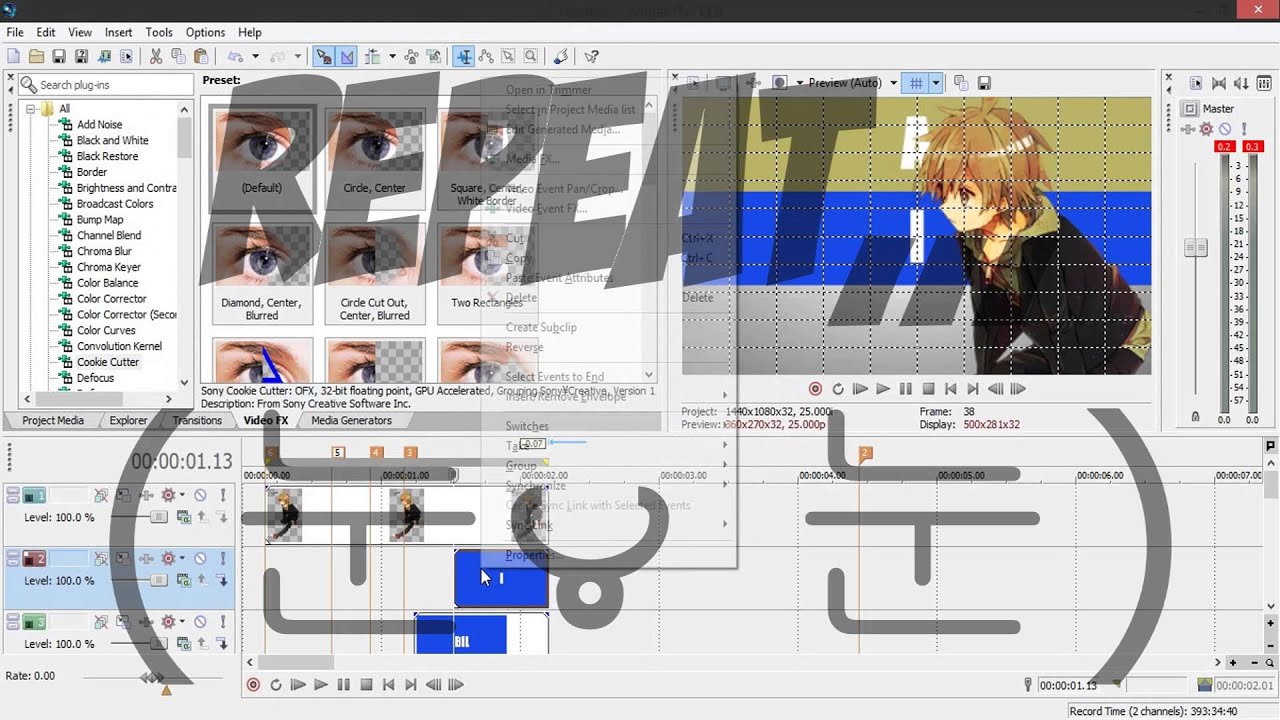1280x720 pixels.
Task: Open Video Preview split screen view icon
Action: (780, 83)
